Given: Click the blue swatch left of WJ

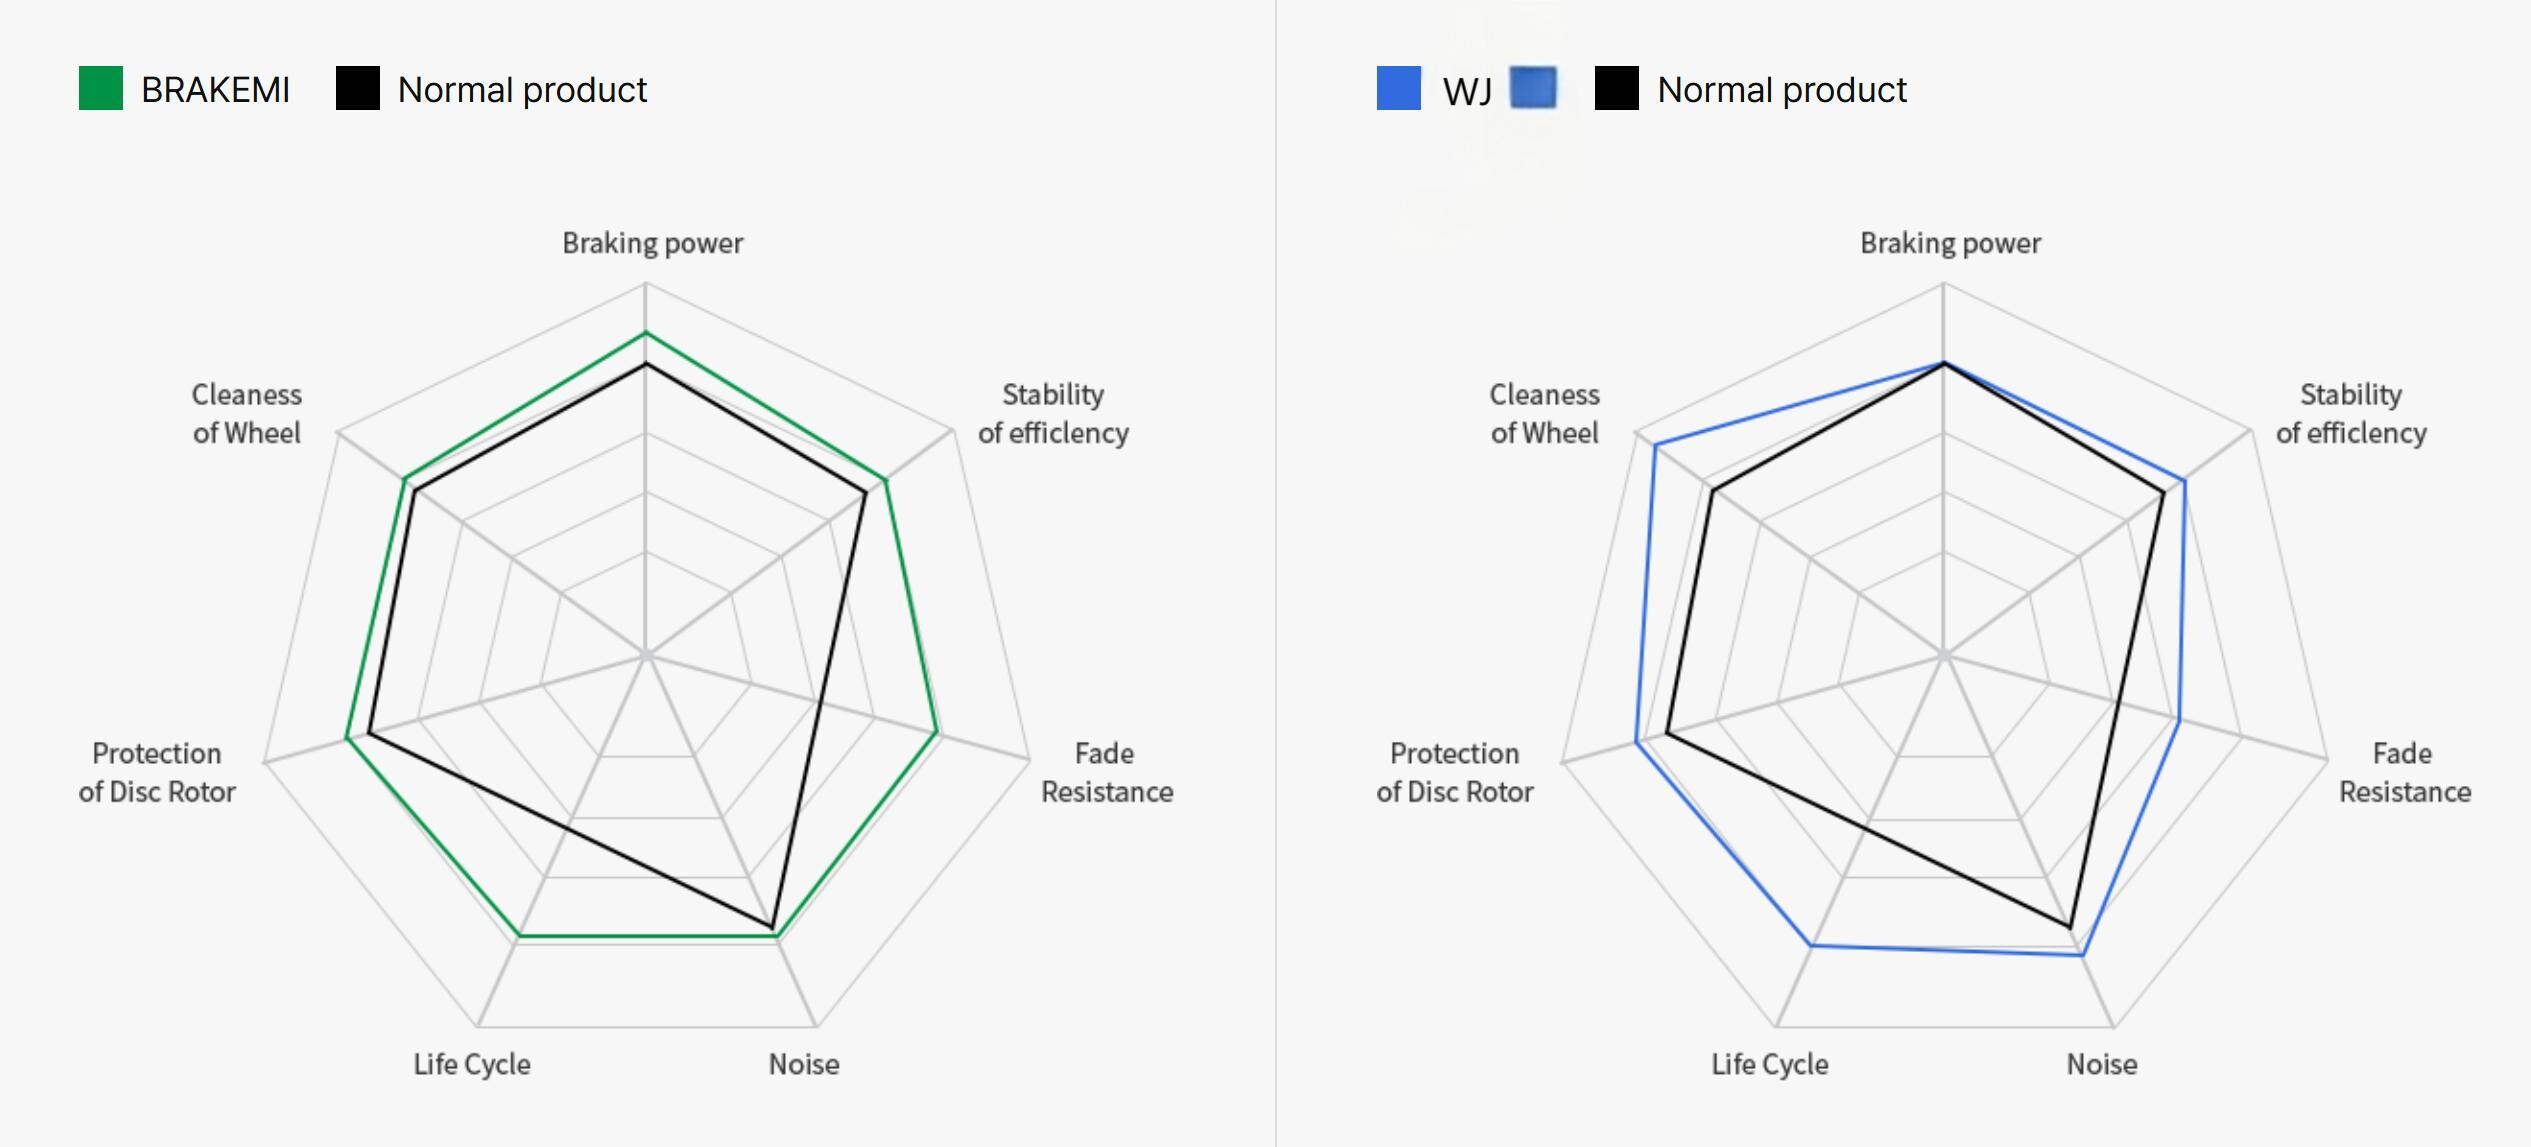Looking at the screenshot, I should [x=1398, y=88].
